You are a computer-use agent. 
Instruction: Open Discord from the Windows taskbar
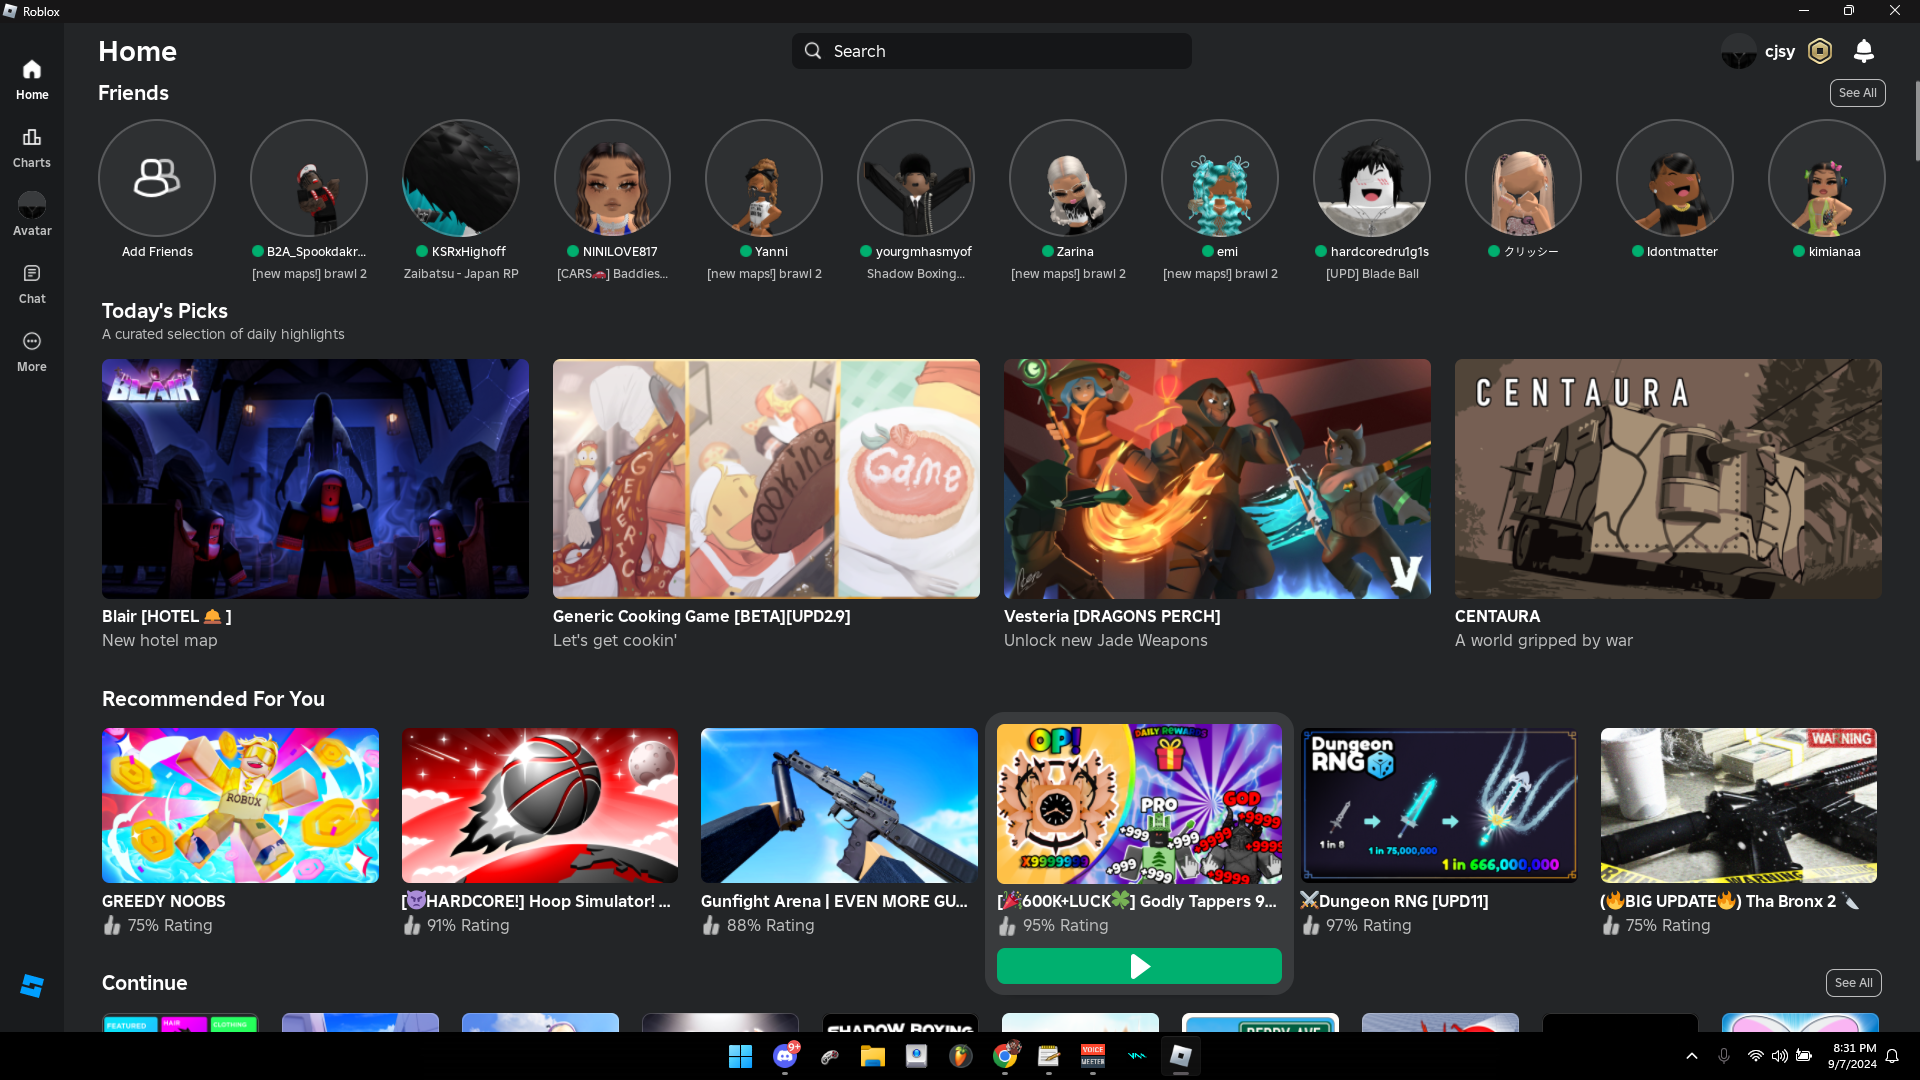coord(785,1056)
